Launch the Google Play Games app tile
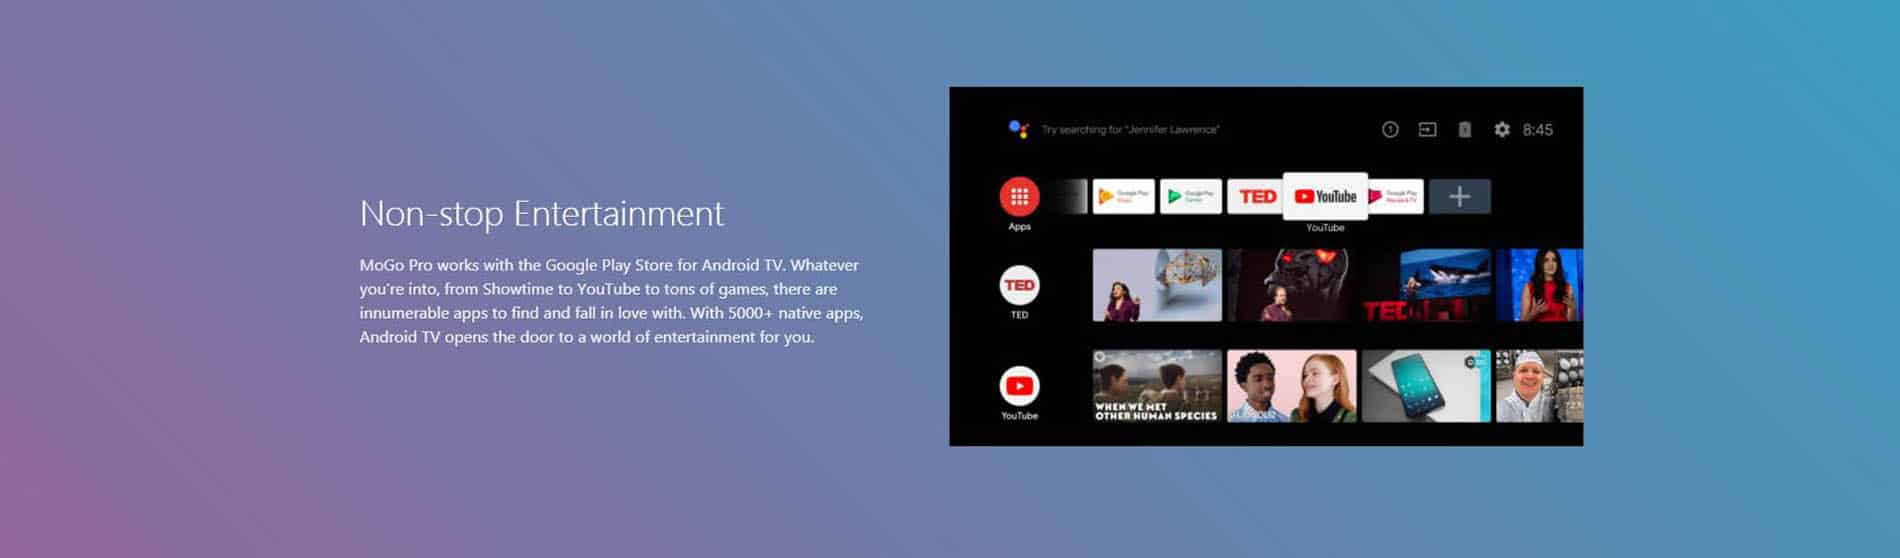Image resolution: width=1900 pixels, height=558 pixels. [x=1190, y=196]
